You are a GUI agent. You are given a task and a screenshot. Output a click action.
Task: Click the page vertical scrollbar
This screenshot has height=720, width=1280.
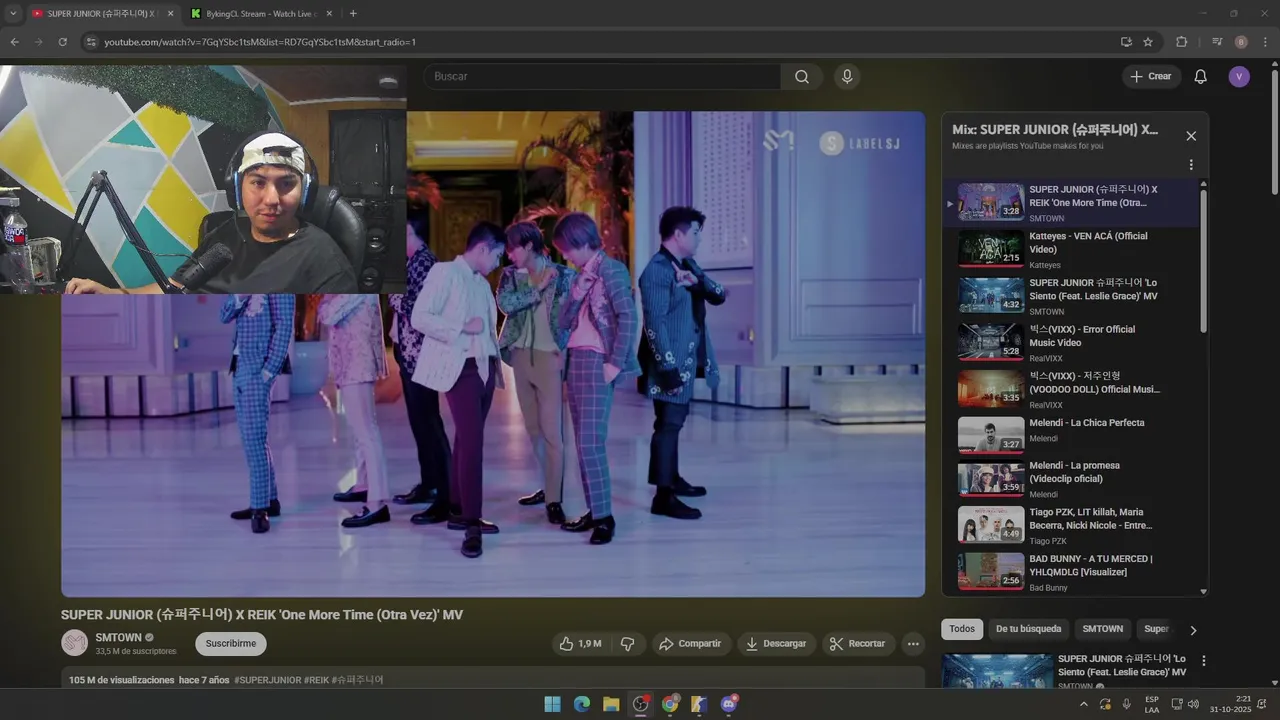pyautogui.click(x=1274, y=130)
